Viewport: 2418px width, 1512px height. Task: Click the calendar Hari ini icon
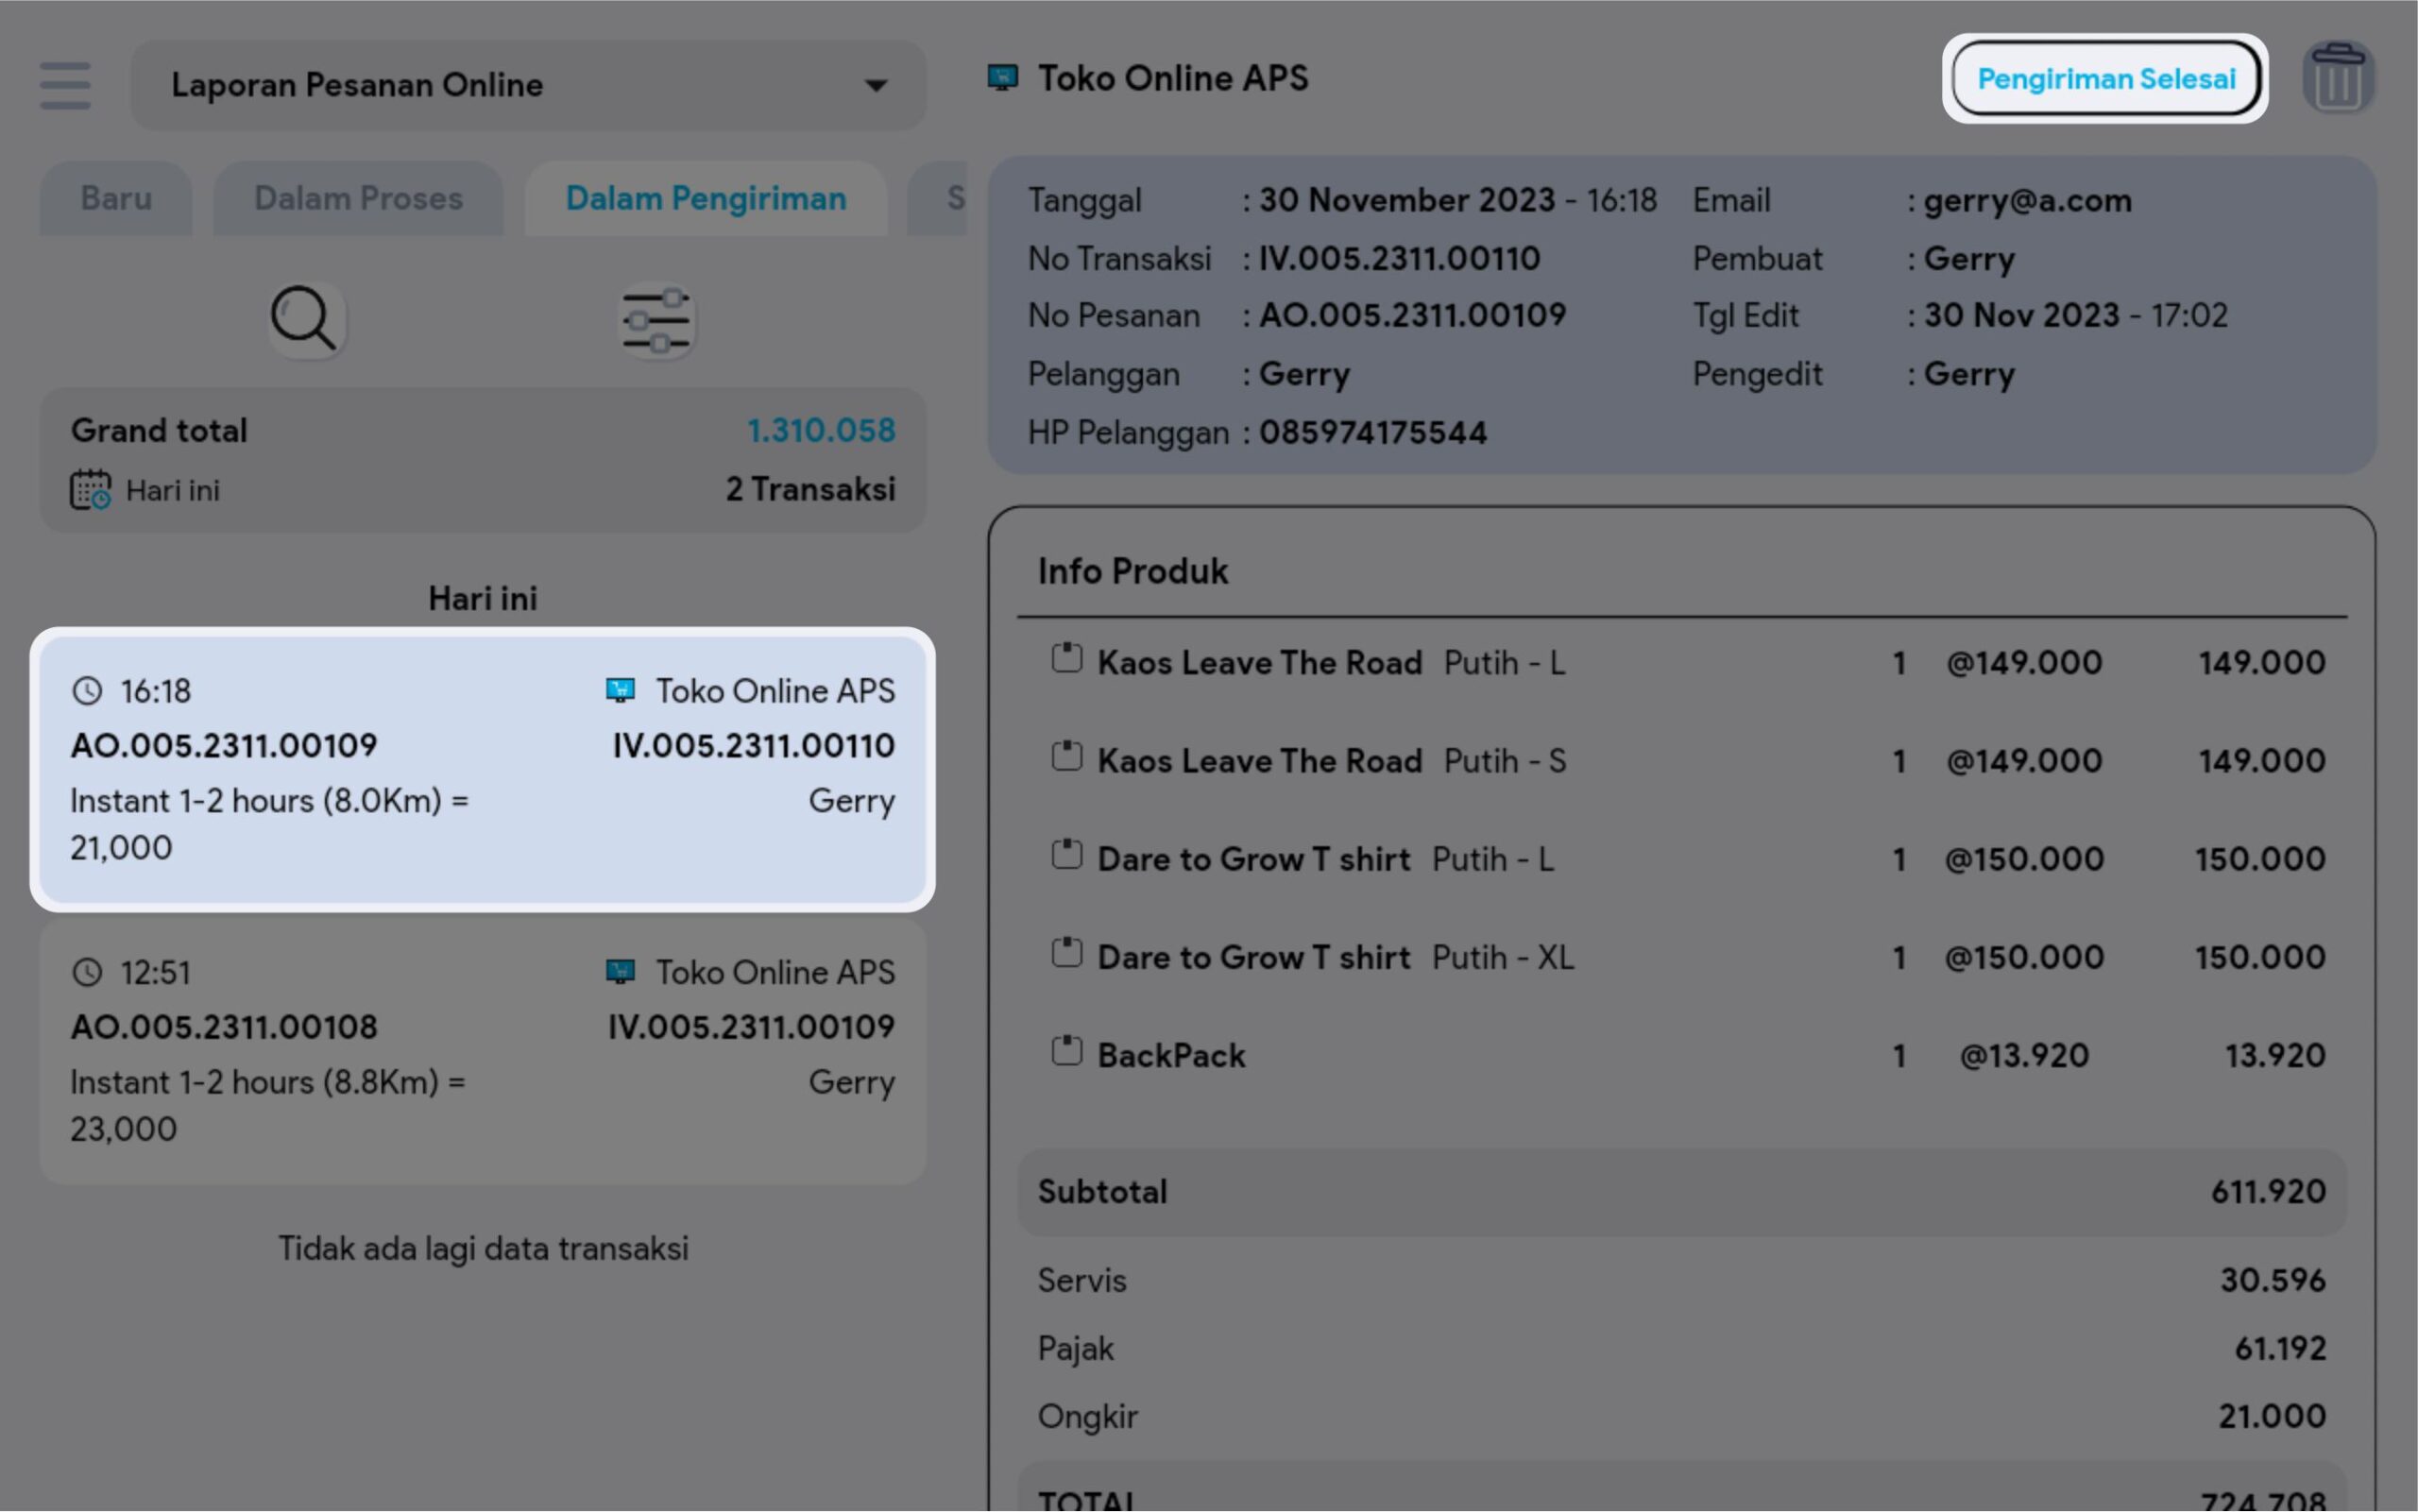click(x=90, y=490)
